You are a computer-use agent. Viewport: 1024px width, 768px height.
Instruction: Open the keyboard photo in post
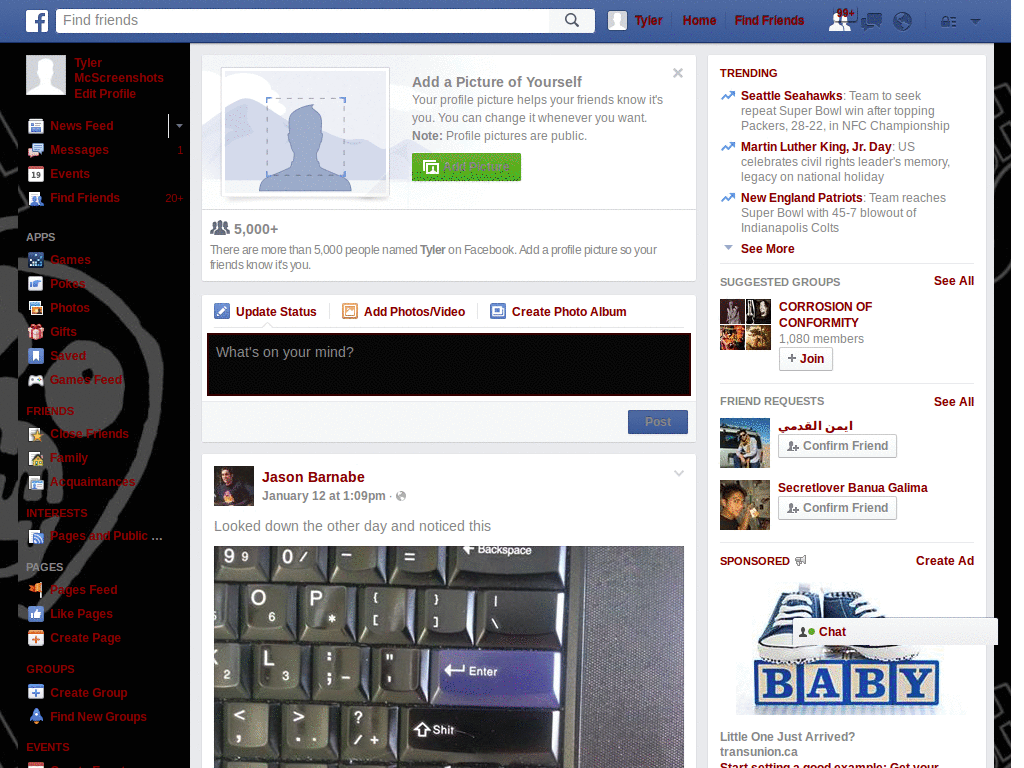click(x=449, y=657)
